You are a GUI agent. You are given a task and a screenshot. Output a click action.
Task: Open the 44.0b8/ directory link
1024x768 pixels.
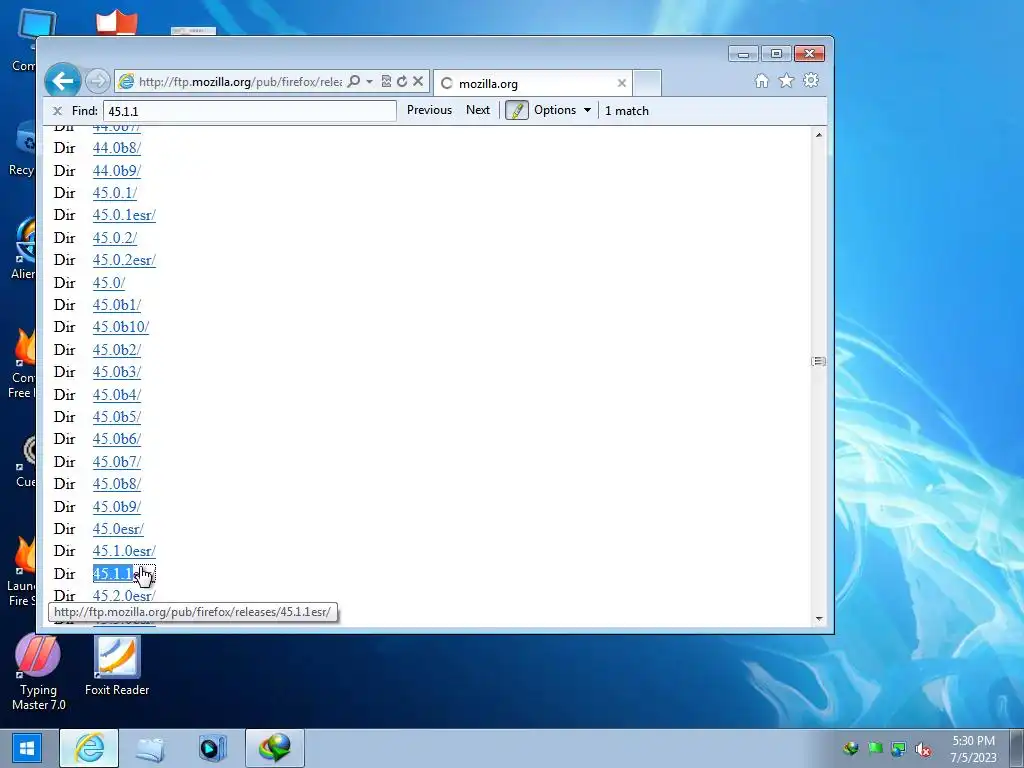click(117, 148)
